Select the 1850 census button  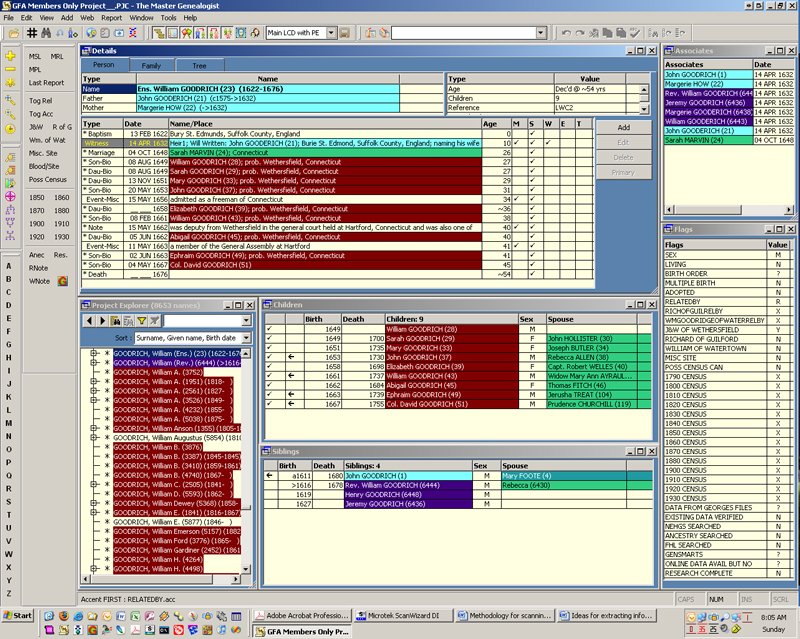[36, 198]
